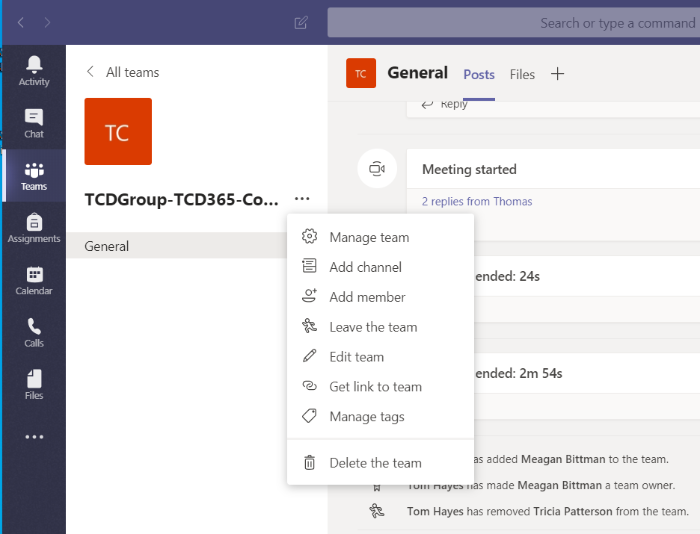Click the team's More options ellipsis
700x534 pixels.
(x=302, y=199)
